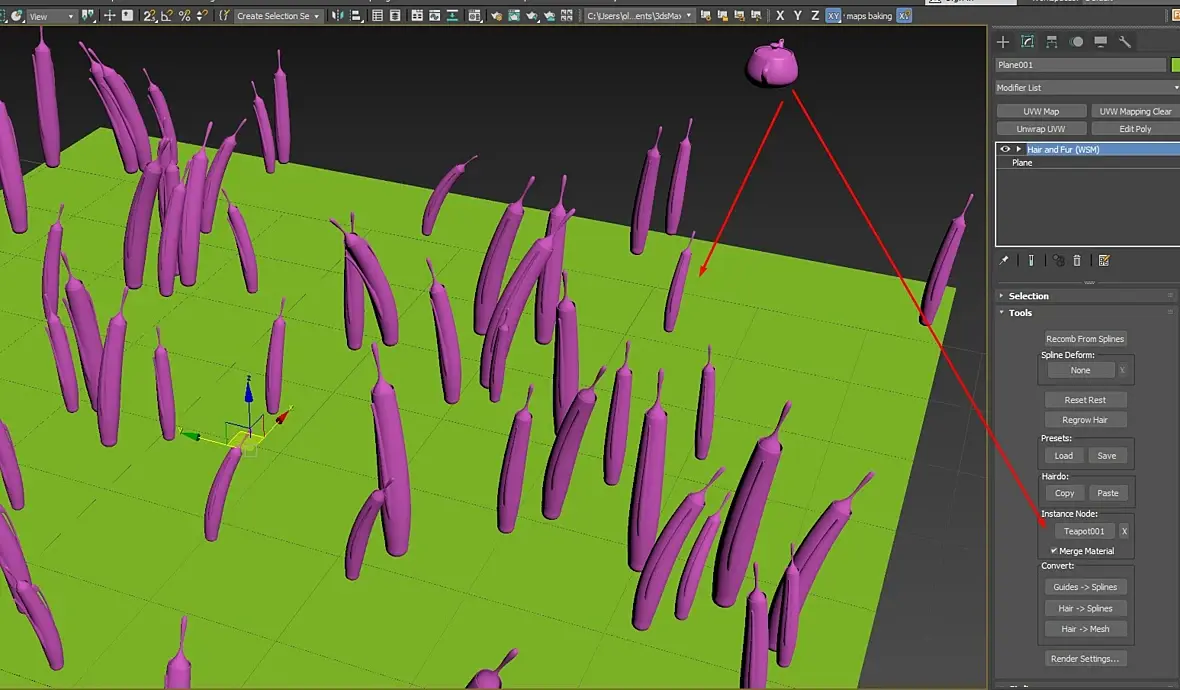Image resolution: width=1180 pixels, height=690 pixels.
Task: Pin the modifier stack
Action: click(1004, 260)
